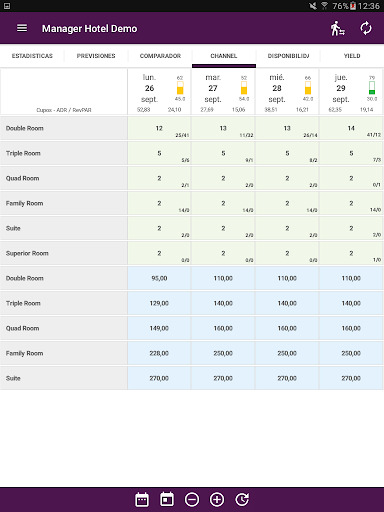Switch to the PREVISIONES tab
The height and width of the screenshot is (512, 384).
[96, 56]
